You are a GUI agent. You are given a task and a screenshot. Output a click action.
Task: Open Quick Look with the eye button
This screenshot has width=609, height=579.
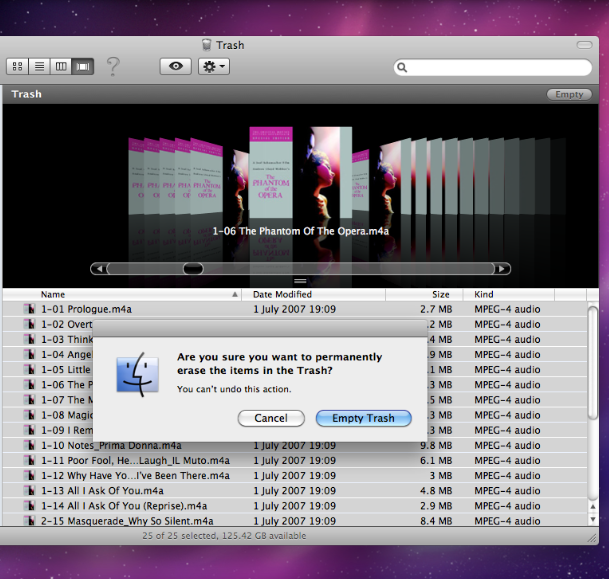(176, 66)
